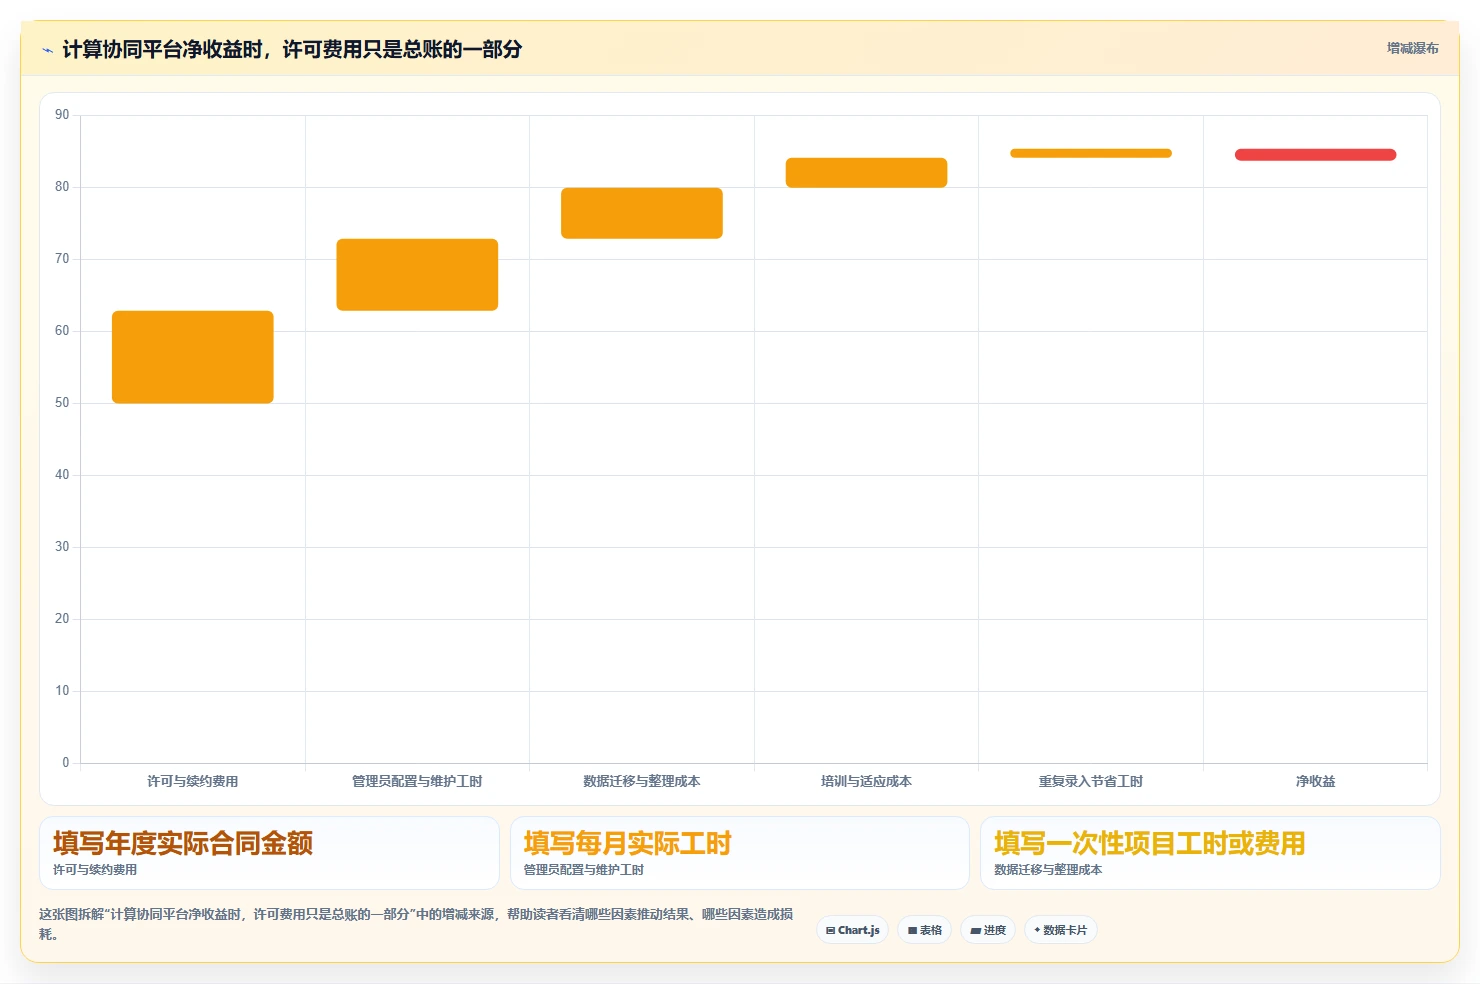The width and height of the screenshot is (1480, 984).
Task: Click the 培训与适应成本 waterfall bar
Action: [866, 173]
